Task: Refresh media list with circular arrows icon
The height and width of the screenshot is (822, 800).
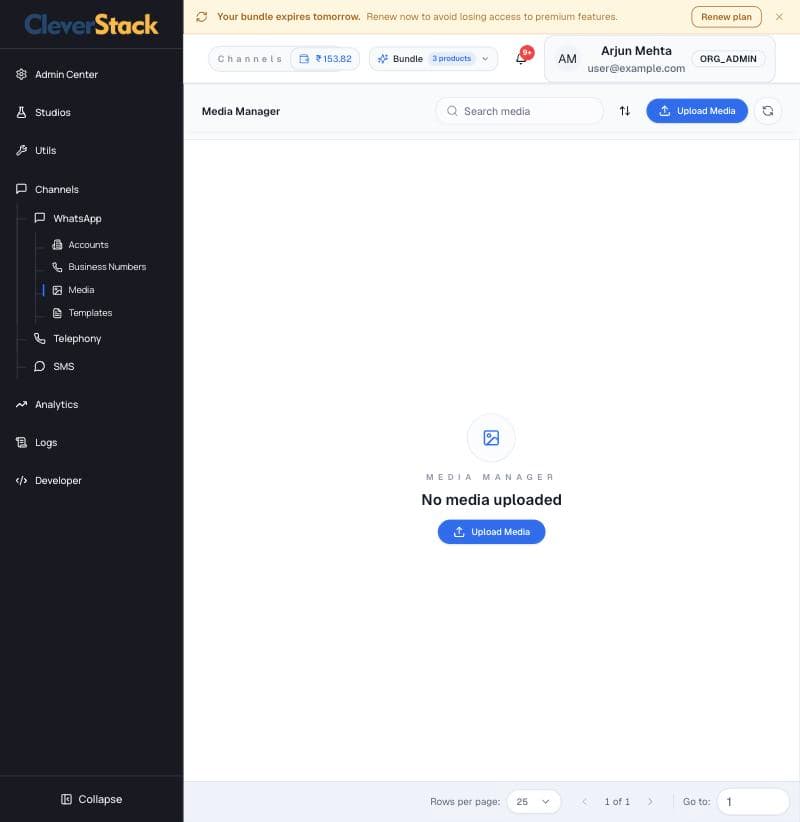Action: coord(767,111)
